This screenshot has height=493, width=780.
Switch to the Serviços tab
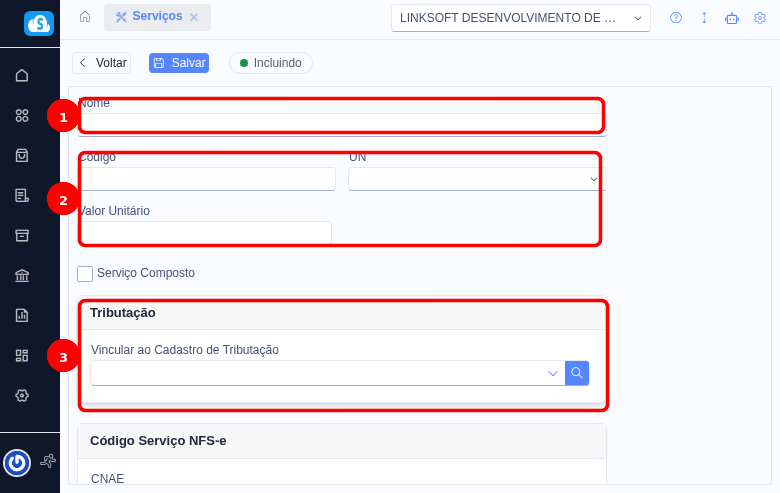click(x=148, y=17)
